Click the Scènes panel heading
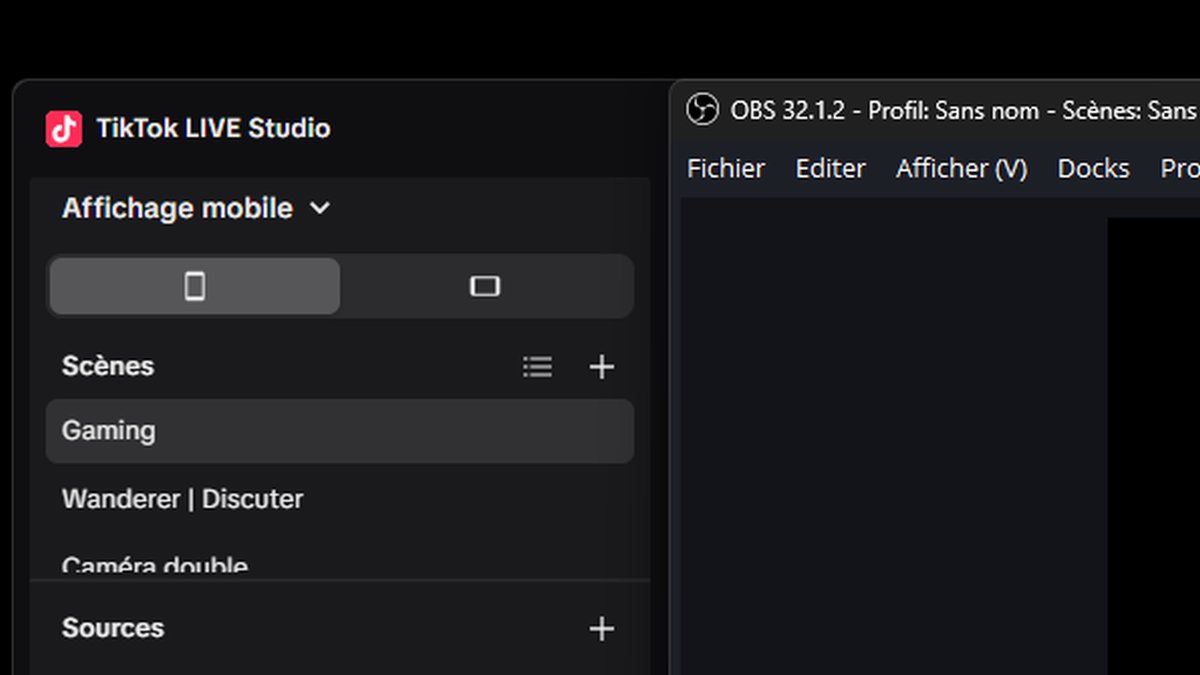Viewport: 1200px width, 675px height. tap(108, 366)
